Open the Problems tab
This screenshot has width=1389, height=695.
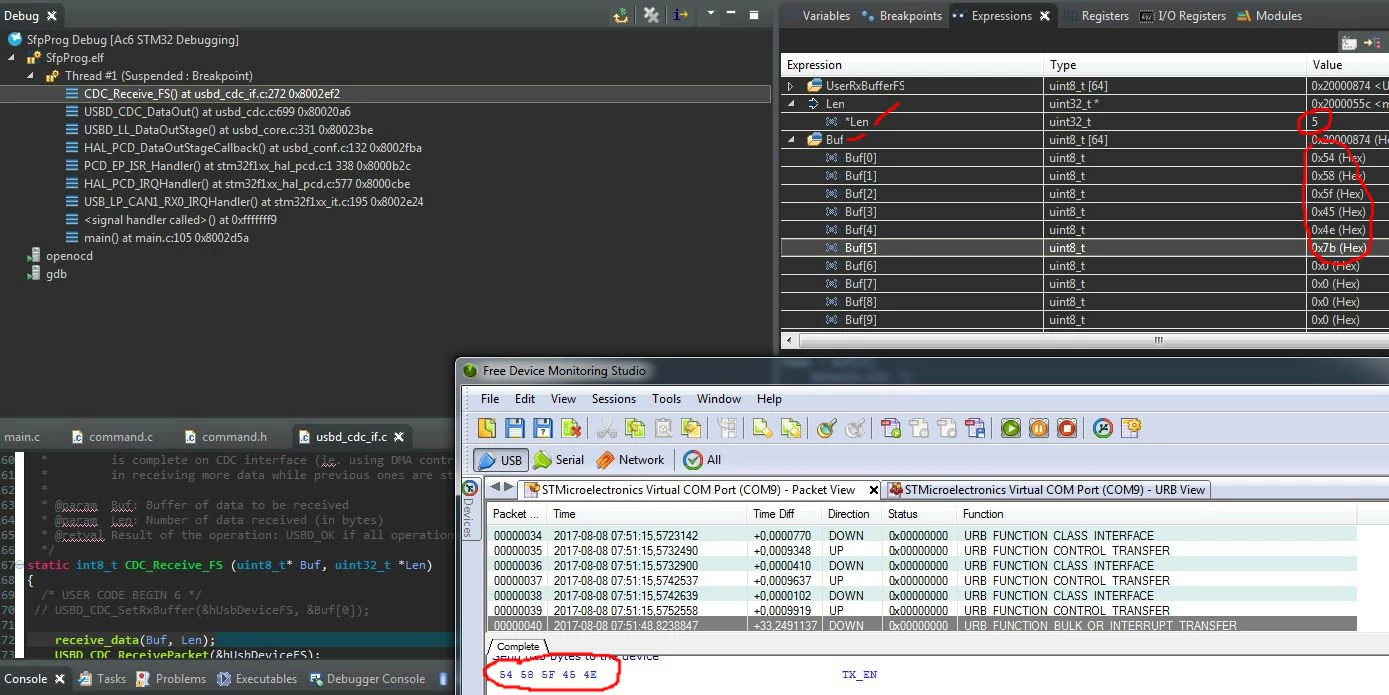[170, 679]
